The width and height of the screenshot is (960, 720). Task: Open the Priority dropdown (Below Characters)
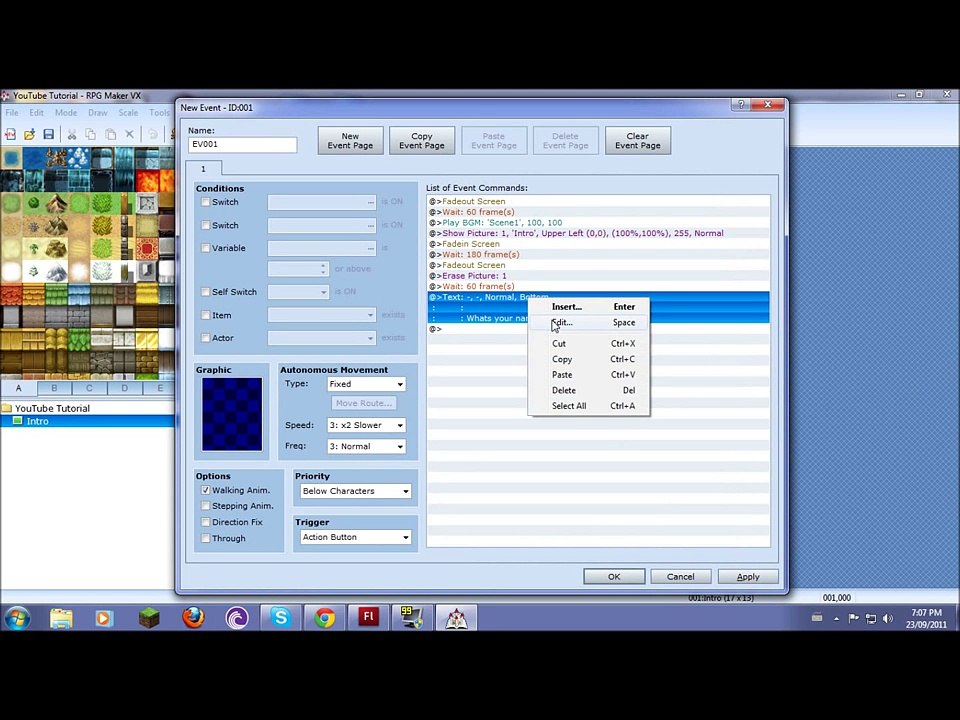tap(356, 491)
